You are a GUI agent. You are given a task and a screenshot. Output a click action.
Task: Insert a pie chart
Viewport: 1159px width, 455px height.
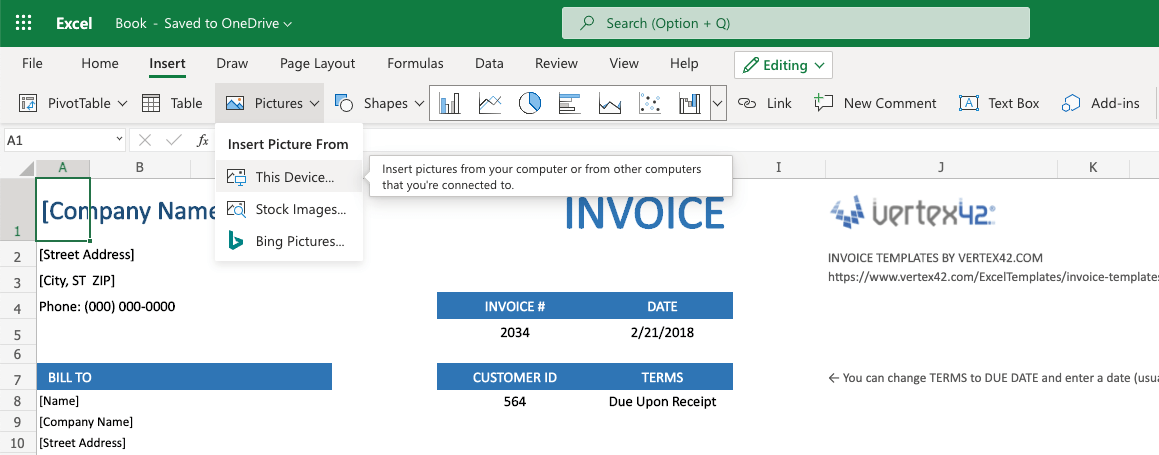[530, 103]
